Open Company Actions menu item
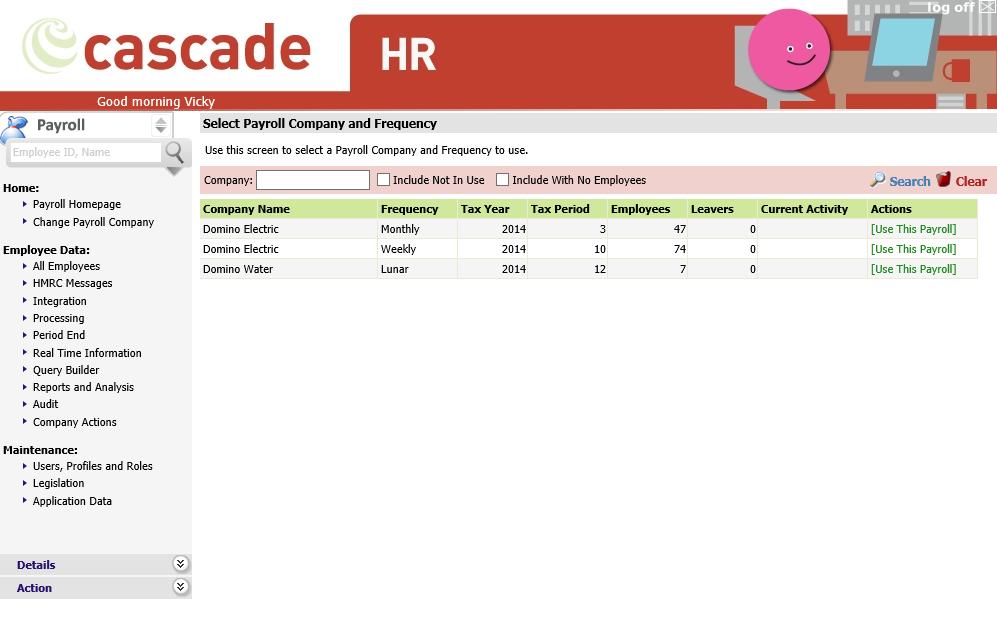The image size is (997, 621). (x=74, y=422)
